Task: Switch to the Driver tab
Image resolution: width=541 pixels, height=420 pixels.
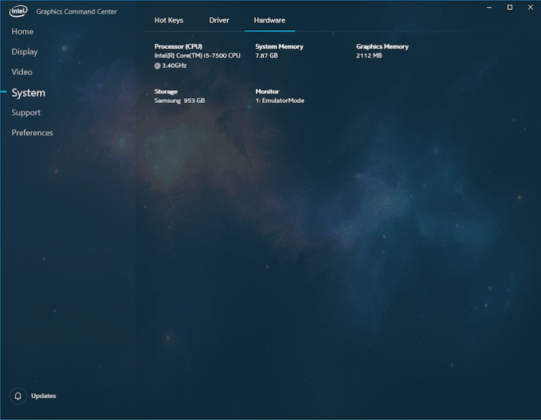Action: 219,20
